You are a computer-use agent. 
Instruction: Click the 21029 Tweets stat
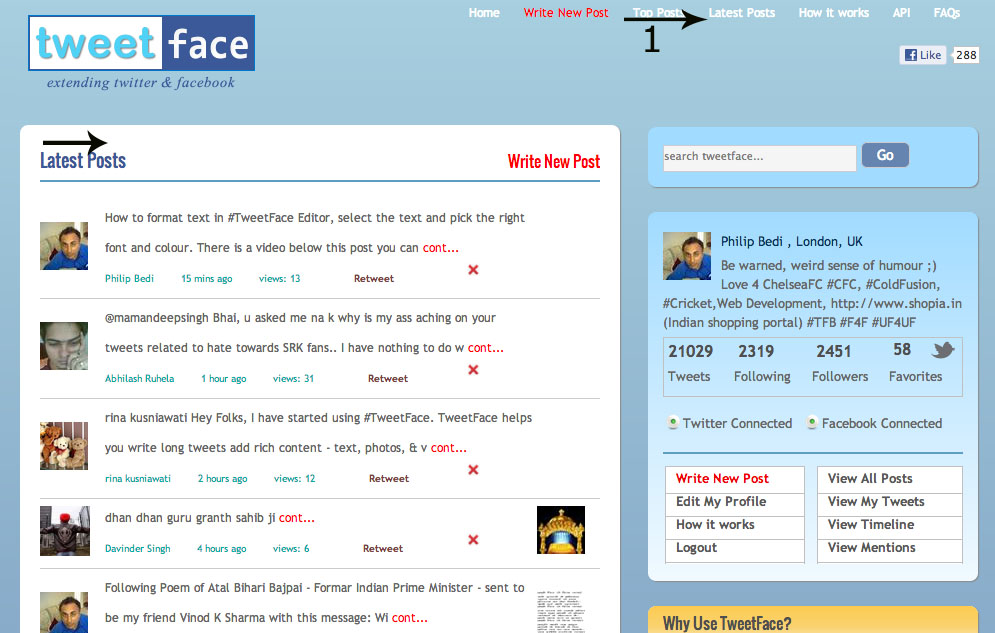[x=690, y=363]
